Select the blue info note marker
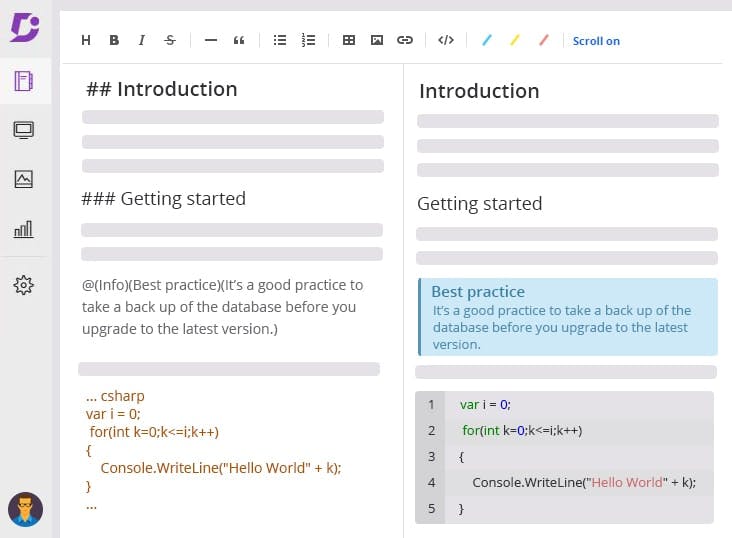This screenshot has height=538, width=732. pos(486,40)
